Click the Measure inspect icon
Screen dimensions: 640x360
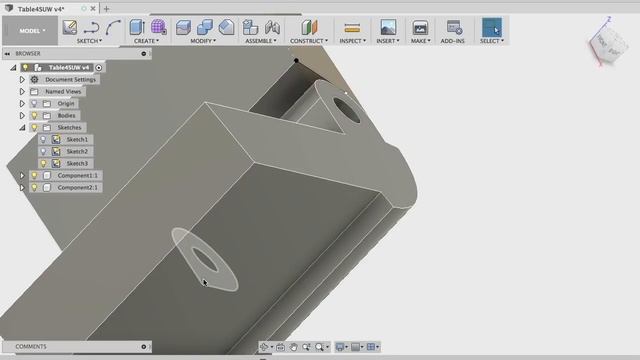(352, 27)
